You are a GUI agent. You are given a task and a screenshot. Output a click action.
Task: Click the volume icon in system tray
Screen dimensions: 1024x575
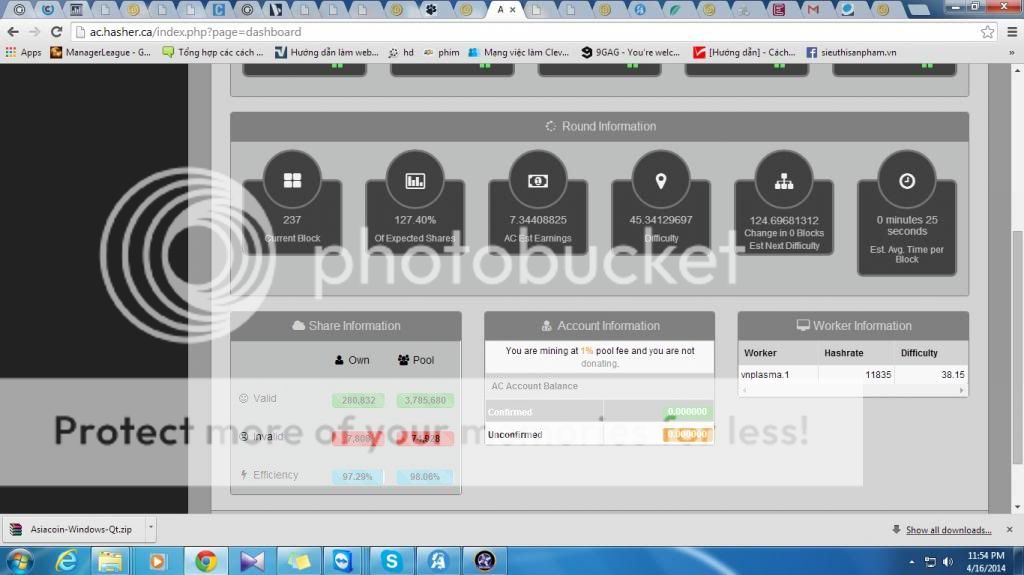click(948, 562)
